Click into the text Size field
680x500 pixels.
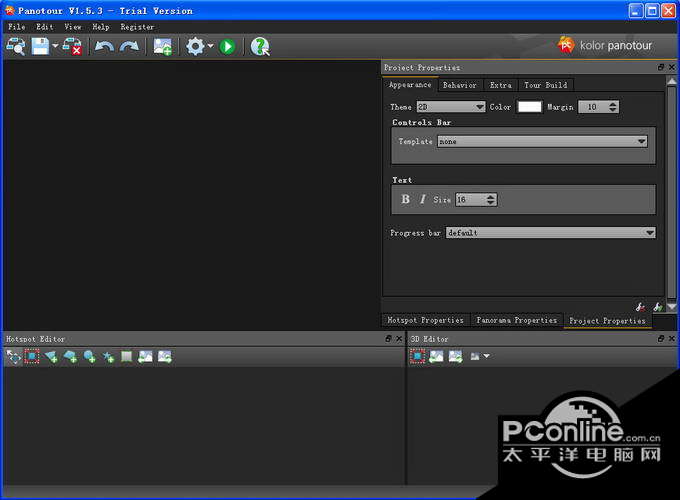pyautogui.click(x=470, y=199)
